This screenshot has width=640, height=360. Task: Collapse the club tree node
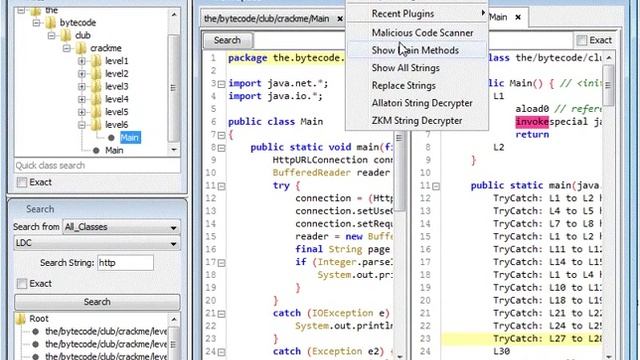(51, 36)
